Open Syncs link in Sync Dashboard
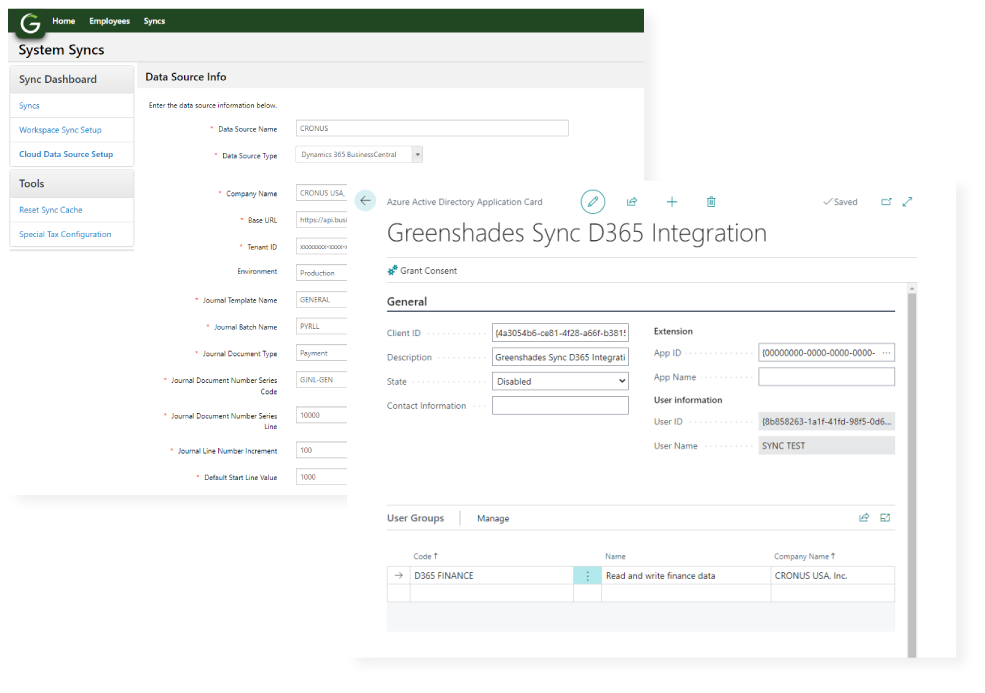Viewport: 985px width, 693px height. pyautogui.click(x=29, y=106)
